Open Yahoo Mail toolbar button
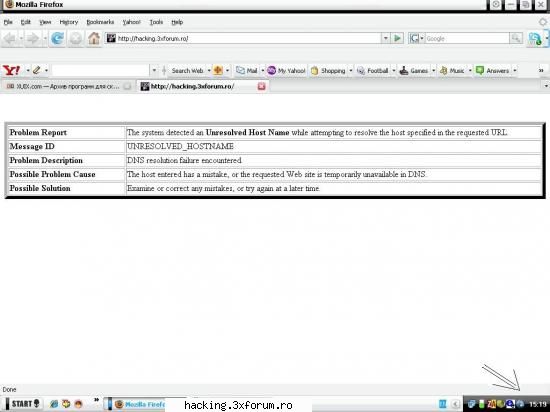 coord(247,70)
